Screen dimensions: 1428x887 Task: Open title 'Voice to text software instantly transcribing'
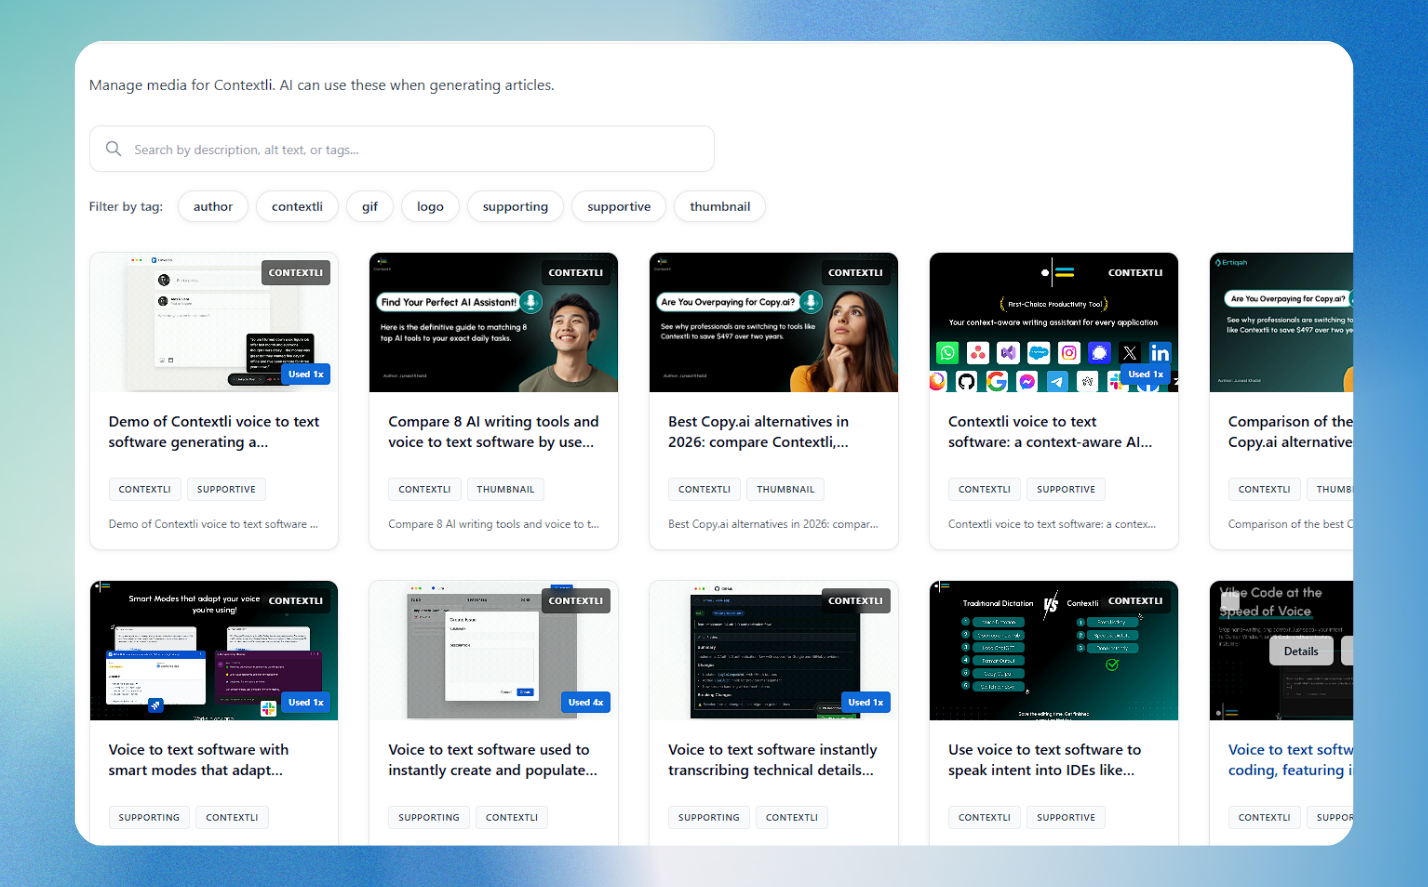[x=773, y=760]
